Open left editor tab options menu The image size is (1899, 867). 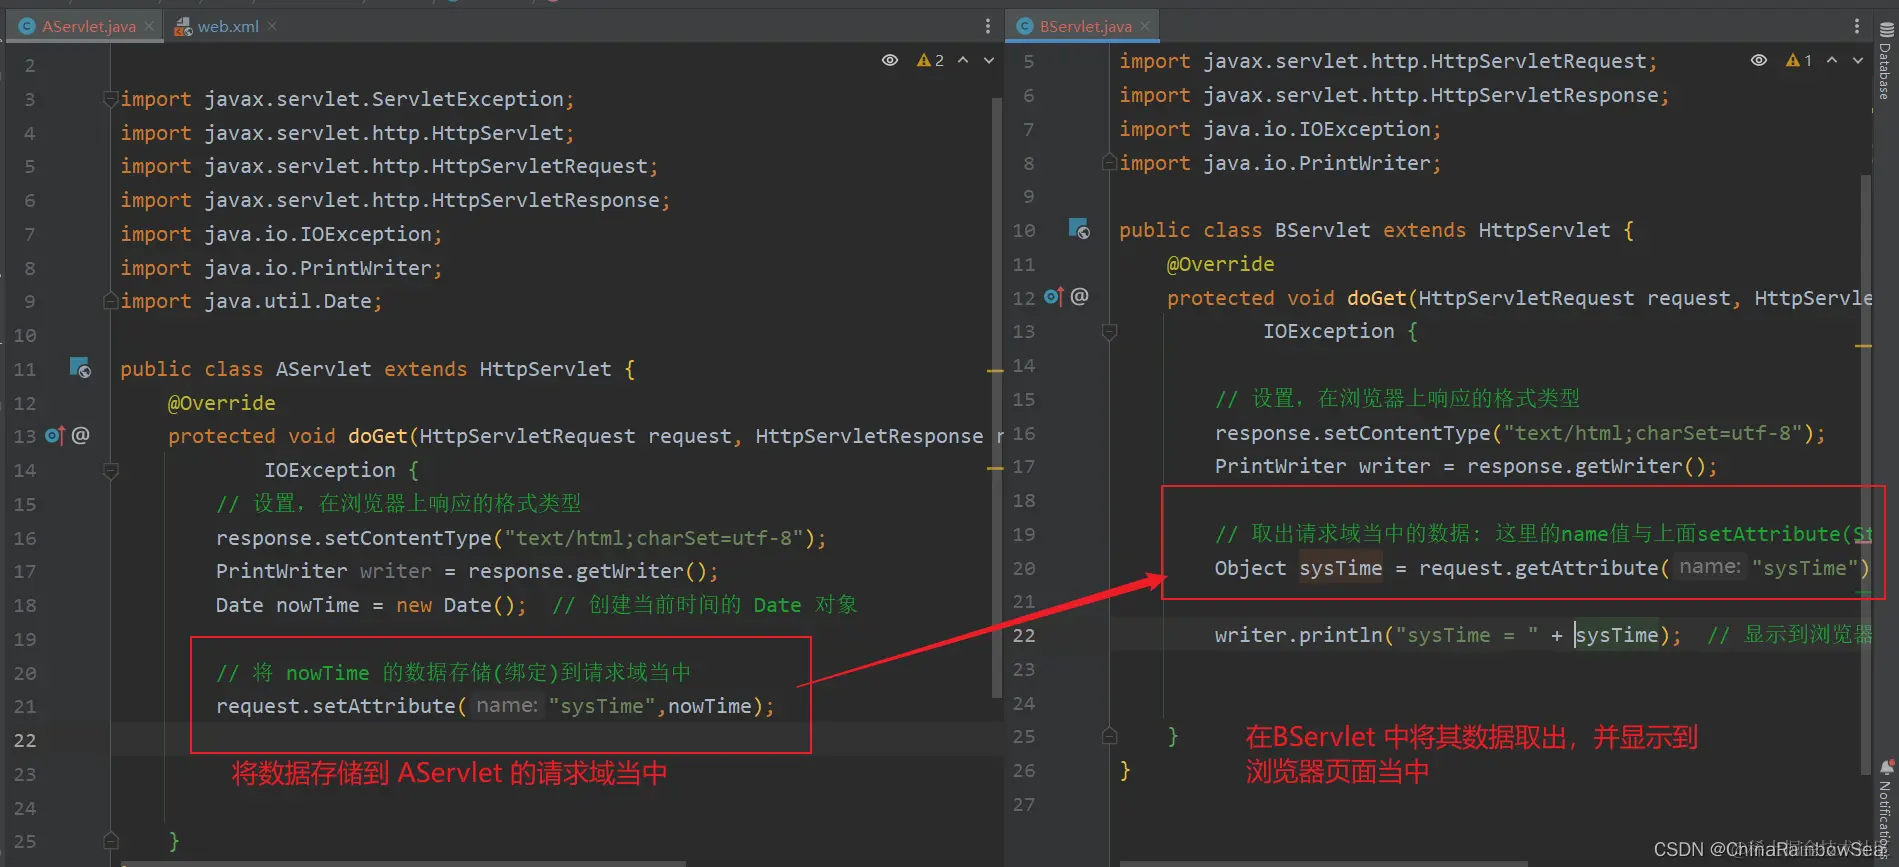(987, 26)
